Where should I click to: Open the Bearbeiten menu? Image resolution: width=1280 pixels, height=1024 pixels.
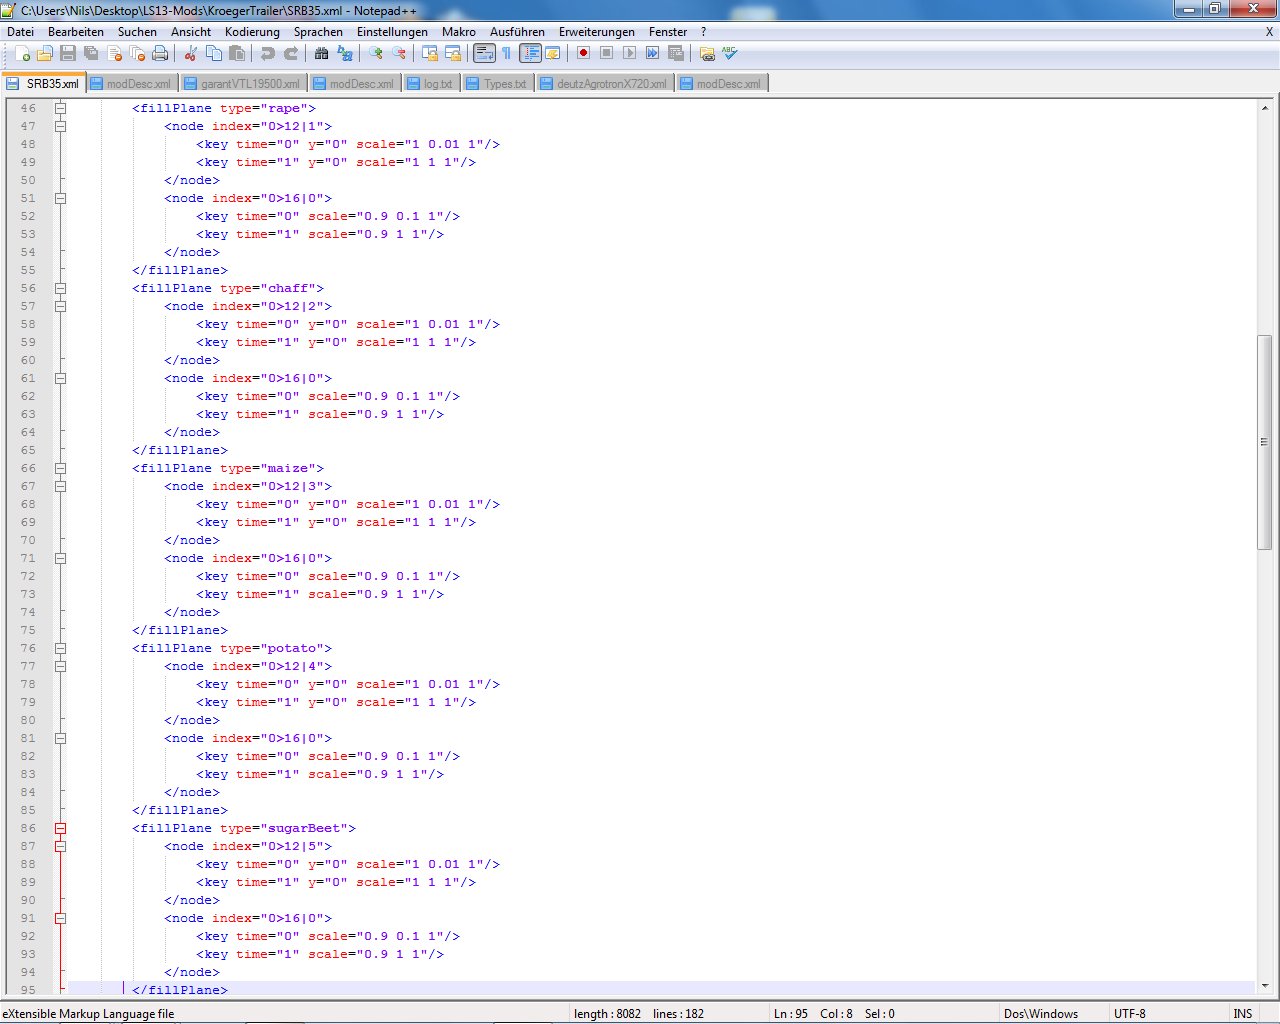76,32
